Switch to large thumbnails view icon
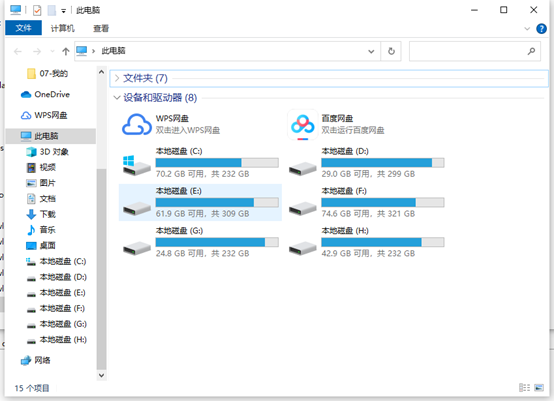This screenshot has height=401, width=554. 539,388
